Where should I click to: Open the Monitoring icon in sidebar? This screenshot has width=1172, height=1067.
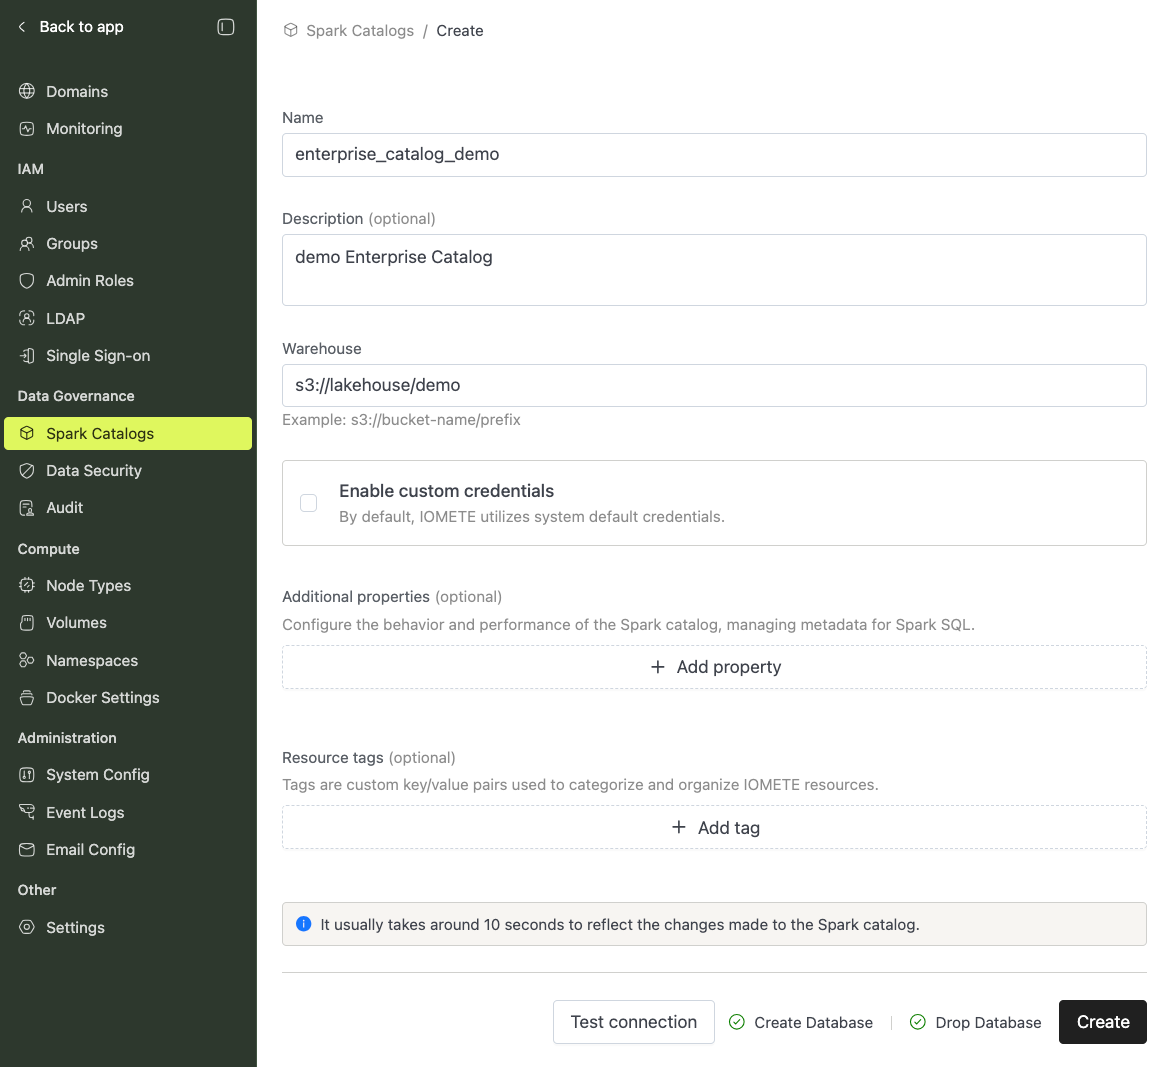click(27, 128)
